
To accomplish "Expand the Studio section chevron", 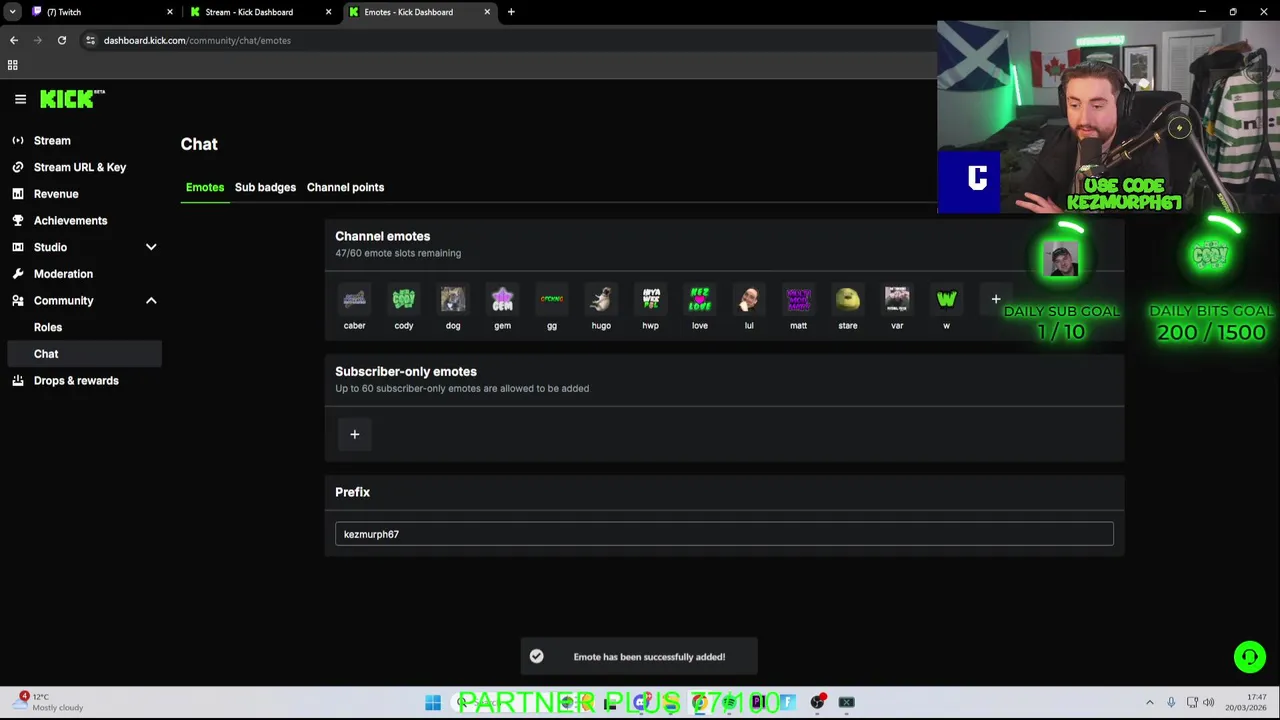I will 151,247.
